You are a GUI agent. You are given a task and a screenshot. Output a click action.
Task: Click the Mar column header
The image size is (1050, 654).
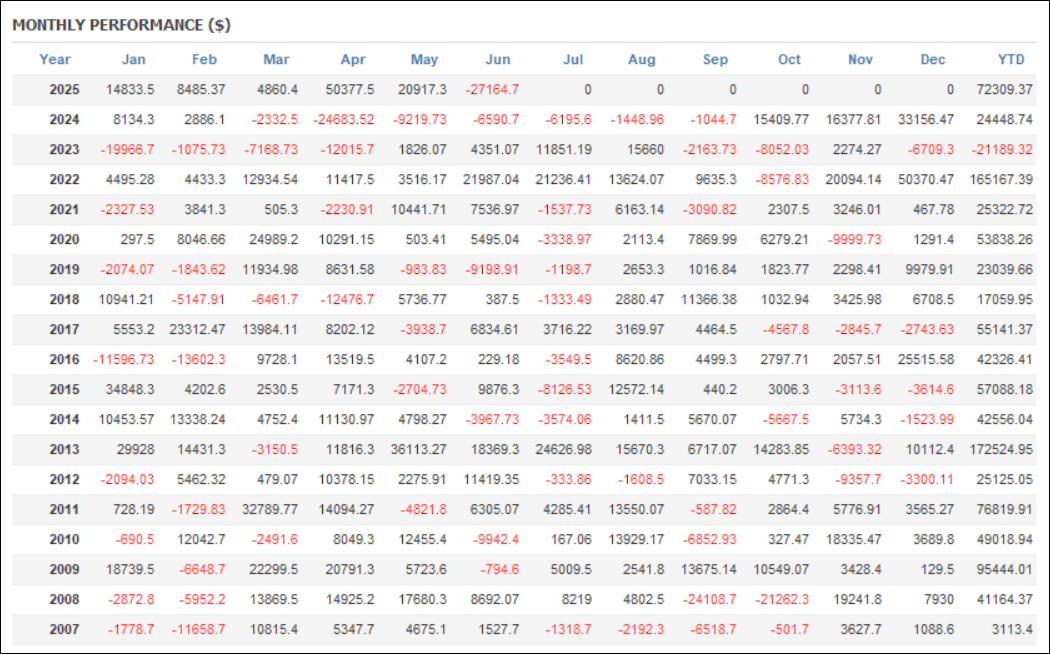276,60
